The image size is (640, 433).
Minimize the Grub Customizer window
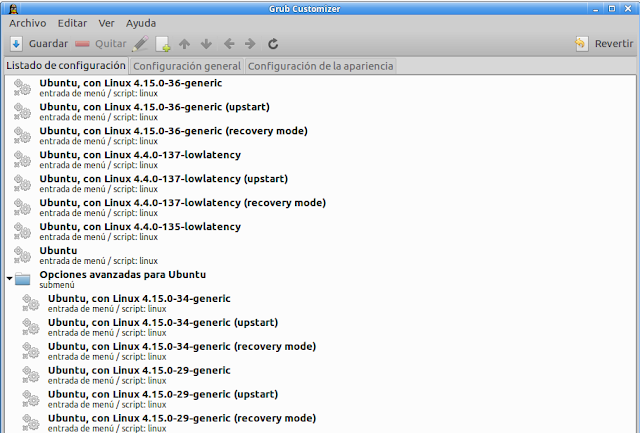coord(596,9)
